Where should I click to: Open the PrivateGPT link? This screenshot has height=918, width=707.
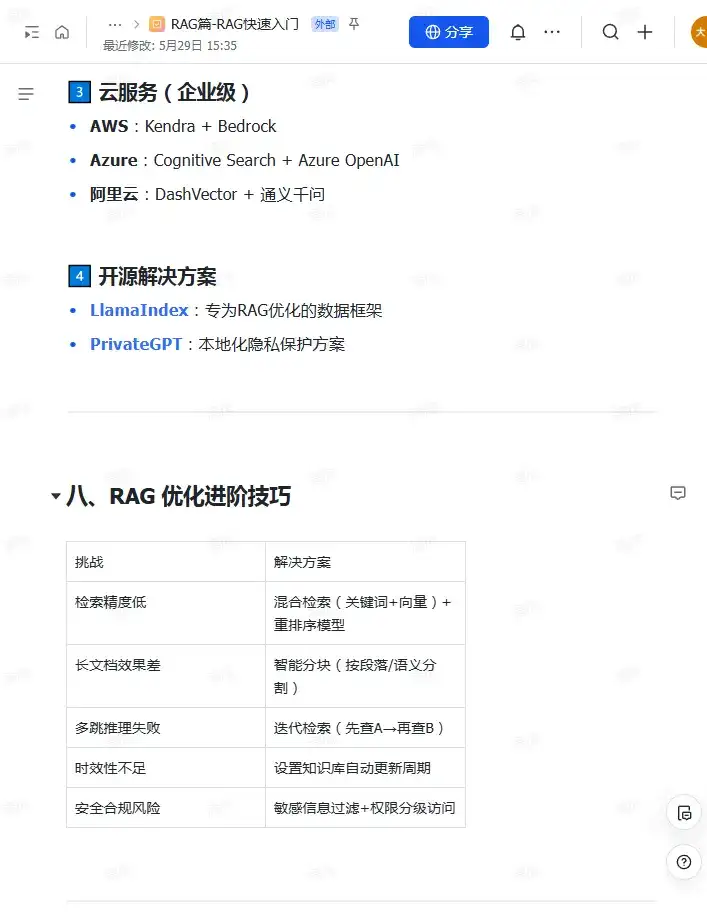click(x=136, y=344)
